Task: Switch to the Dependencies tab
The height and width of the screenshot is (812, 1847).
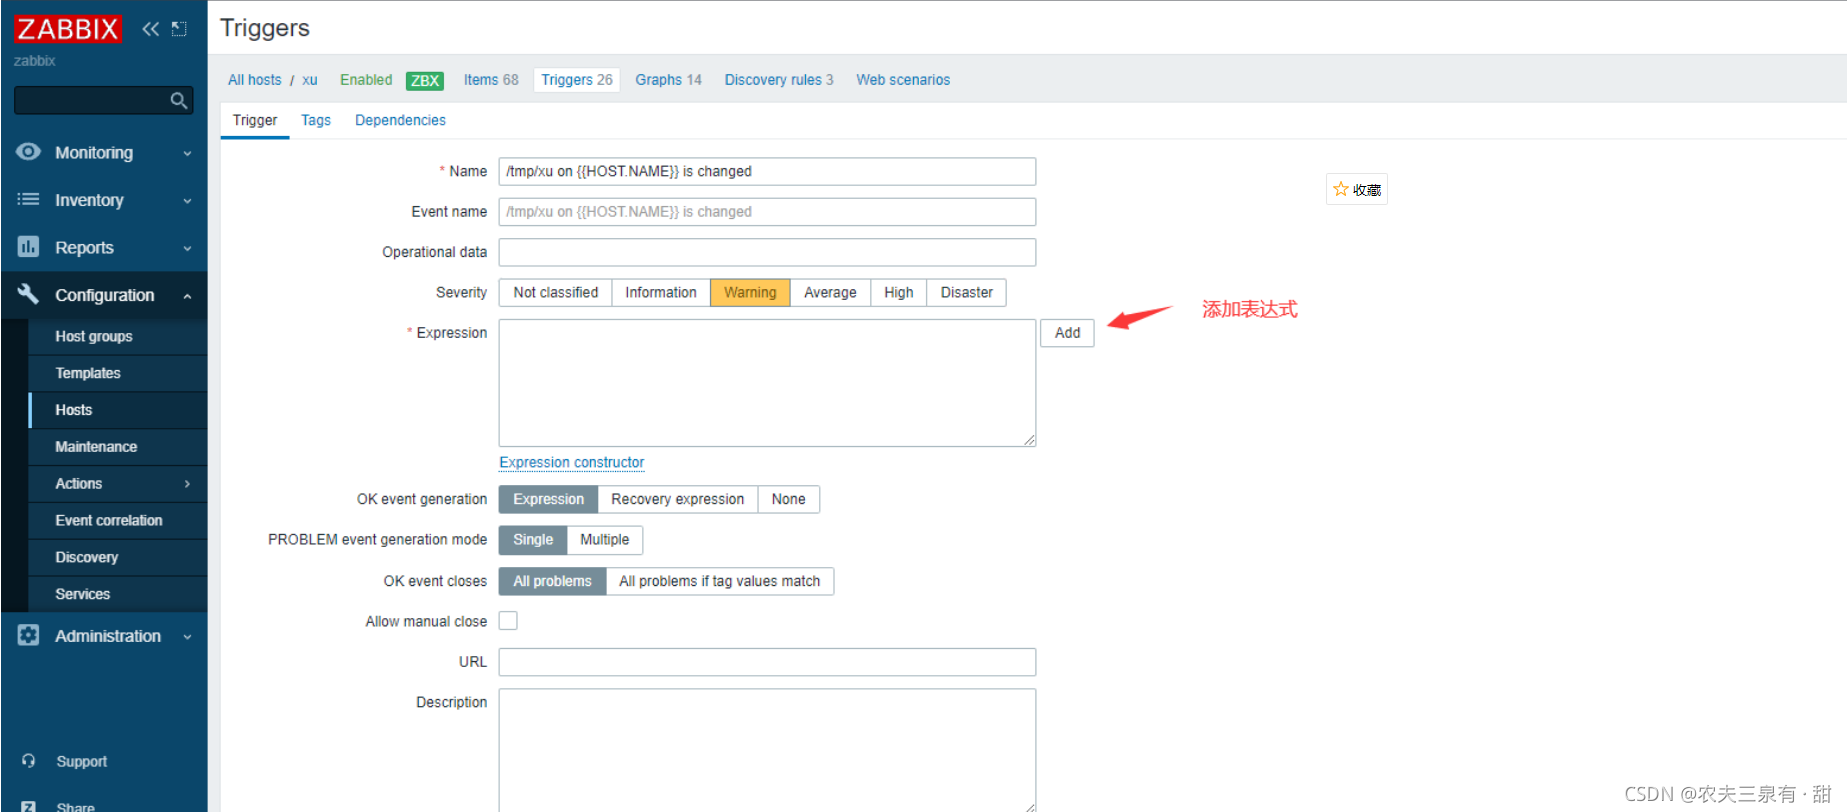Action: 400,120
